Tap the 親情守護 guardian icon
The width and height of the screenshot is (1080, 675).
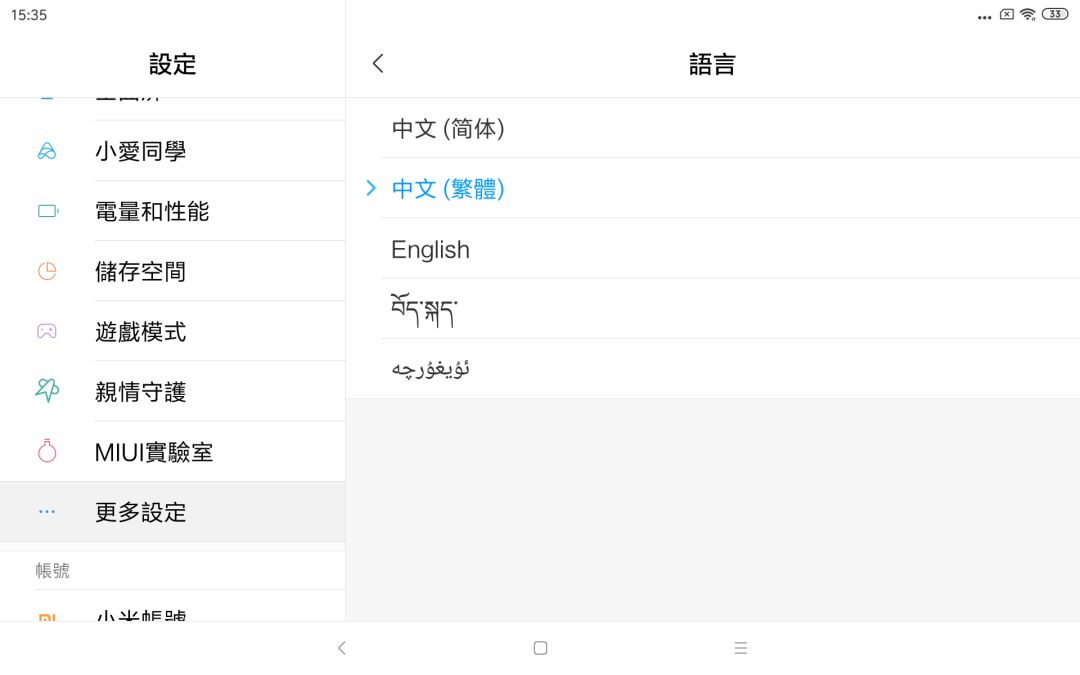tap(47, 391)
